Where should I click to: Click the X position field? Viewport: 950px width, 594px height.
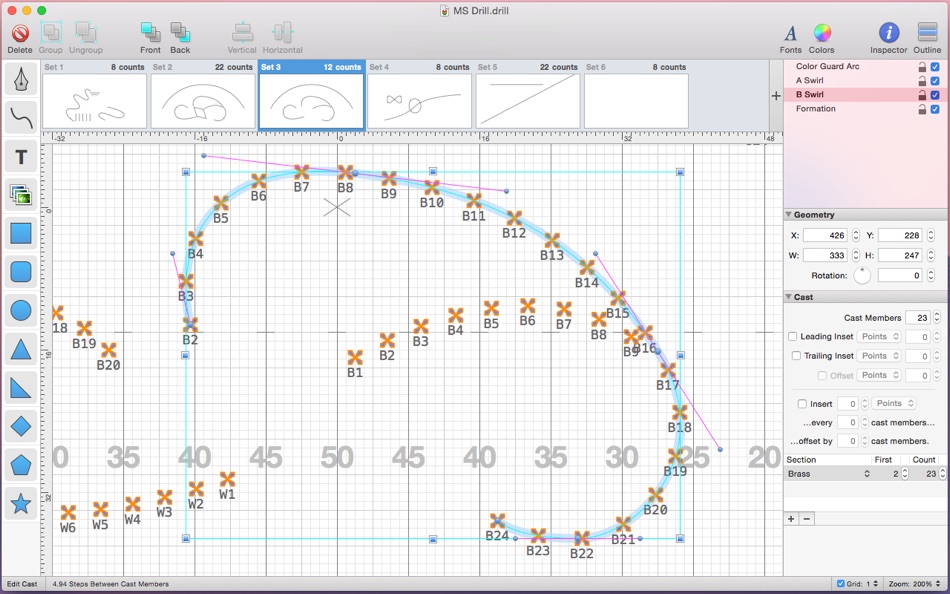click(825, 235)
